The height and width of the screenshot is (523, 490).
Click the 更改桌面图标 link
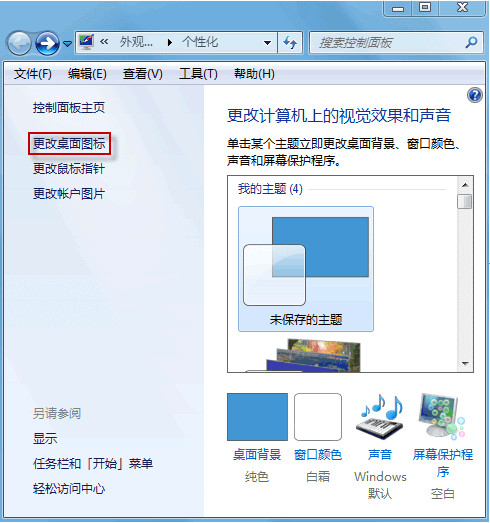pyautogui.click(x=69, y=144)
